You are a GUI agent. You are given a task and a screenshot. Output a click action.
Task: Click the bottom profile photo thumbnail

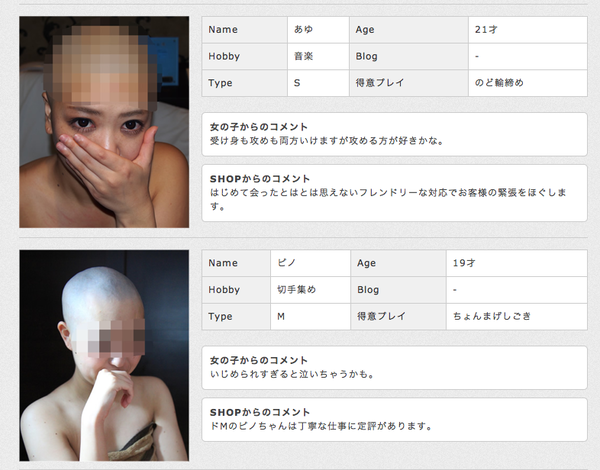pos(104,354)
